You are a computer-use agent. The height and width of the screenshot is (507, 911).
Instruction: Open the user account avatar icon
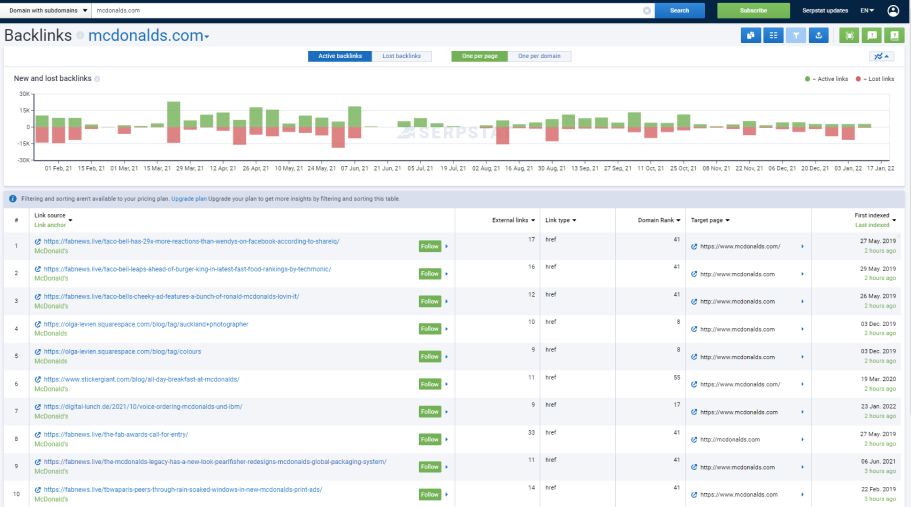point(893,10)
